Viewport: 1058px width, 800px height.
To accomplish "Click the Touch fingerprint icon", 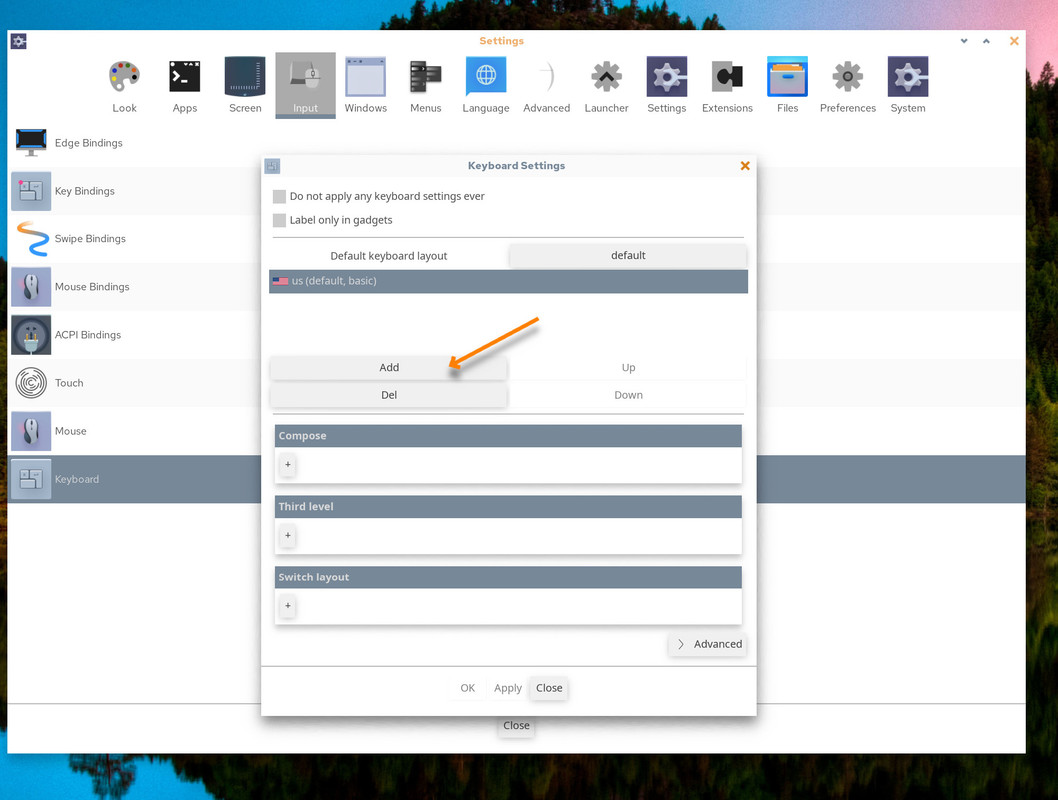I will 31,382.
